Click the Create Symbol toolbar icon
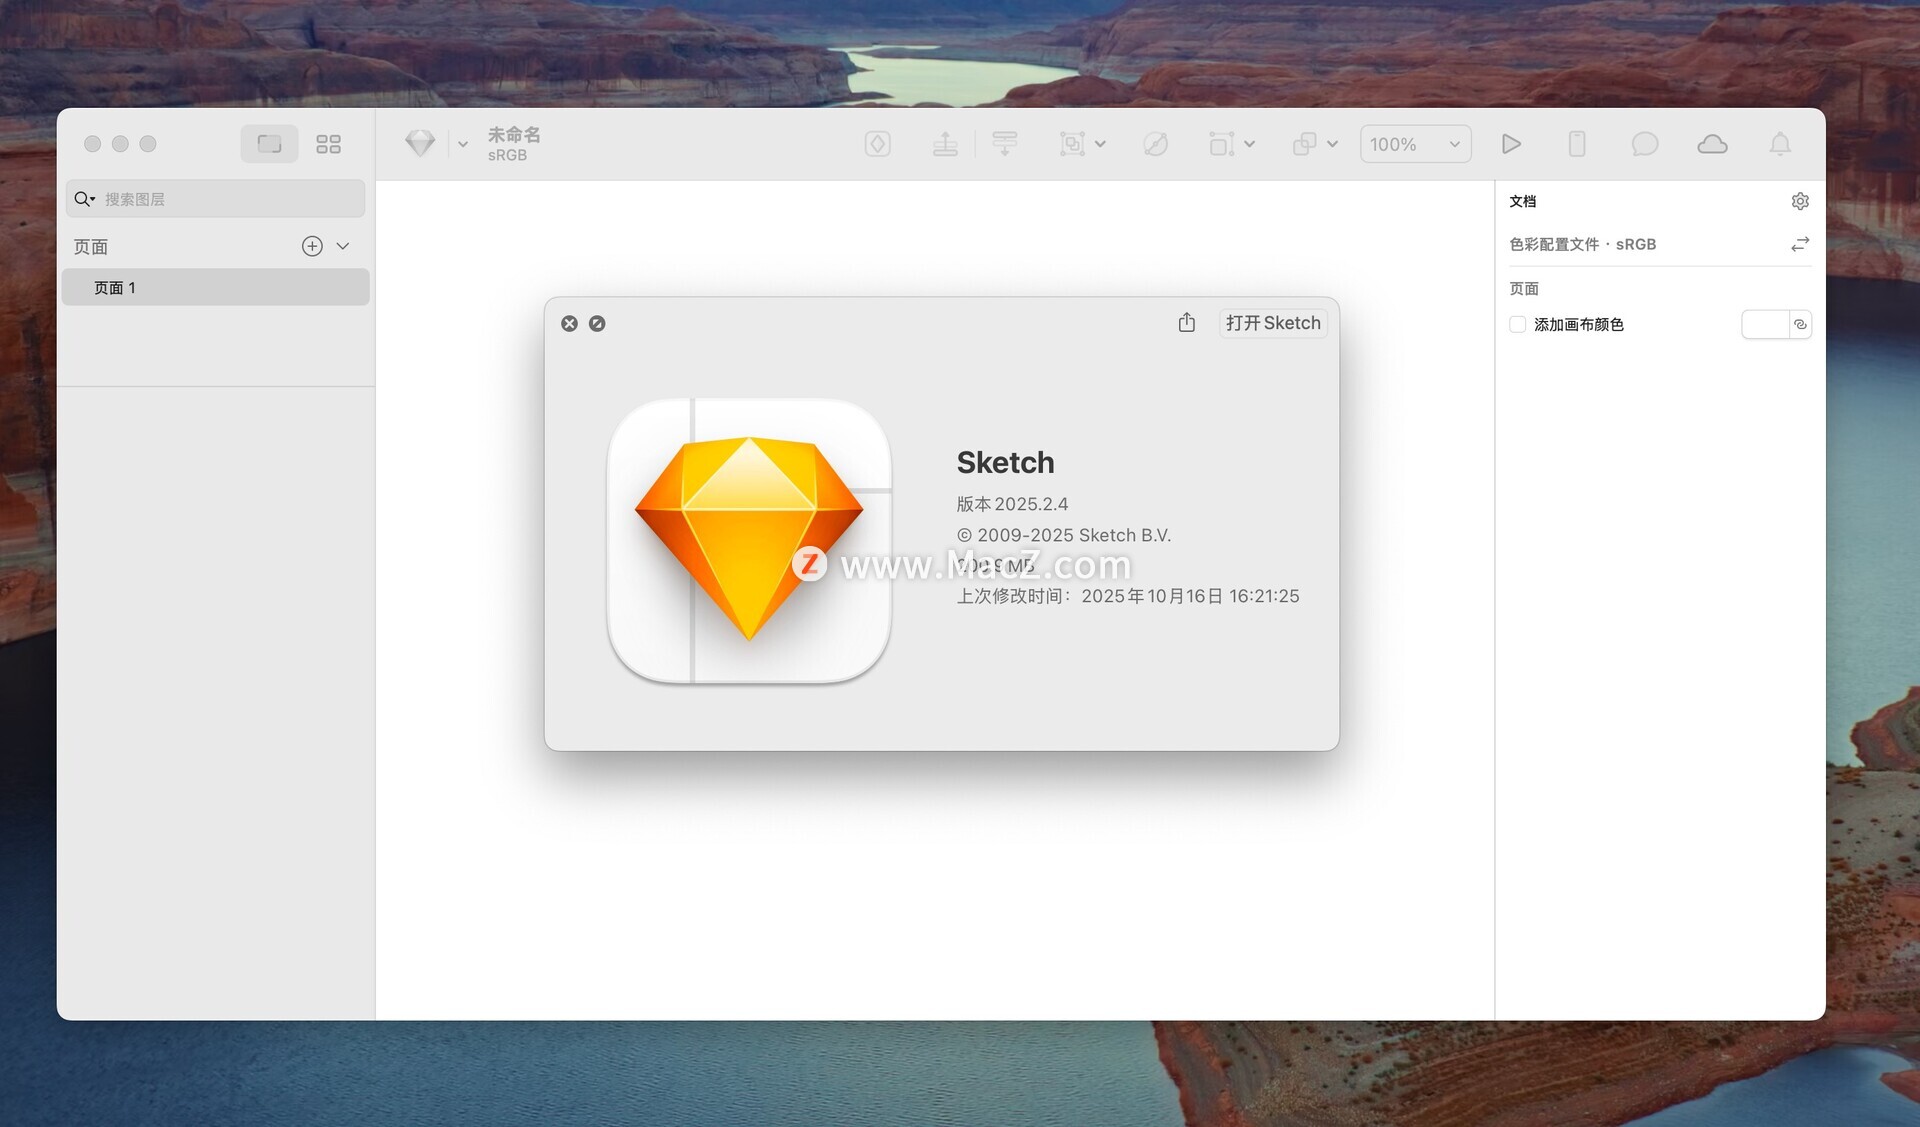This screenshot has width=1920, height=1127. coord(877,144)
